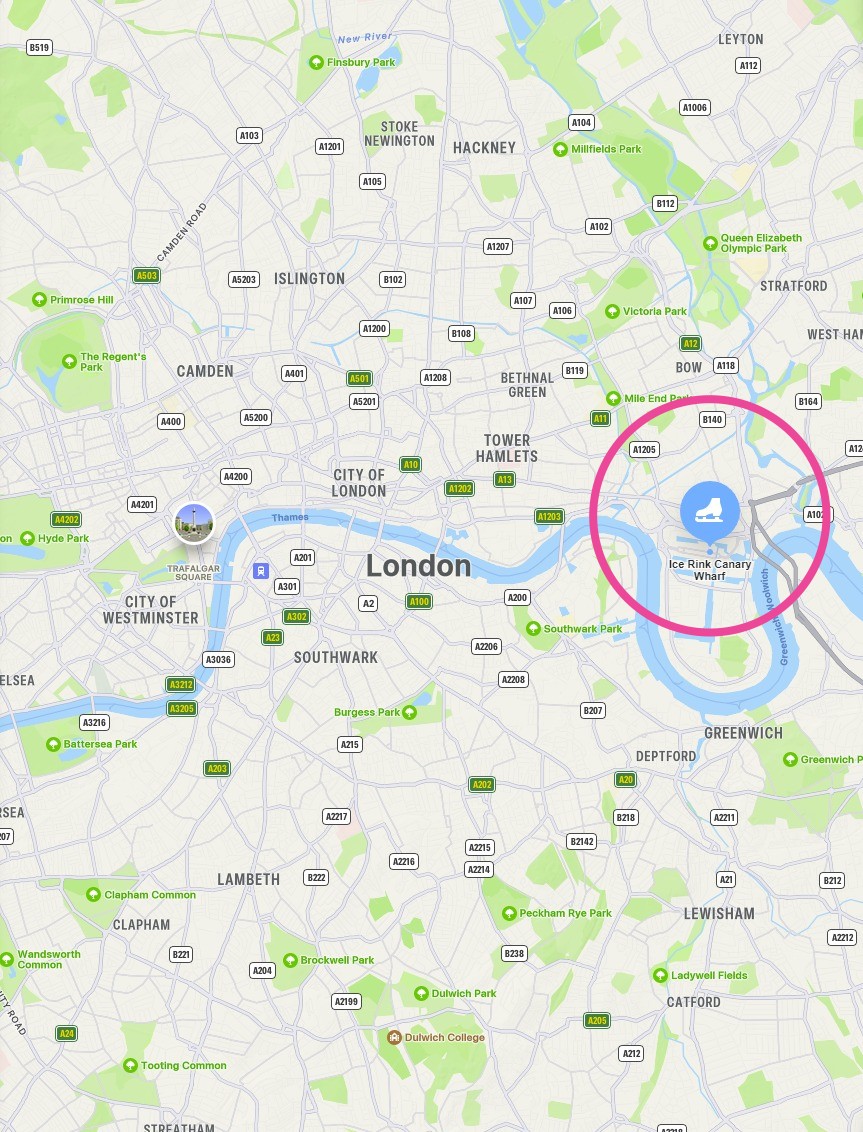Select the Southwark Park marker icon
This screenshot has height=1132, width=863.
click(x=533, y=629)
